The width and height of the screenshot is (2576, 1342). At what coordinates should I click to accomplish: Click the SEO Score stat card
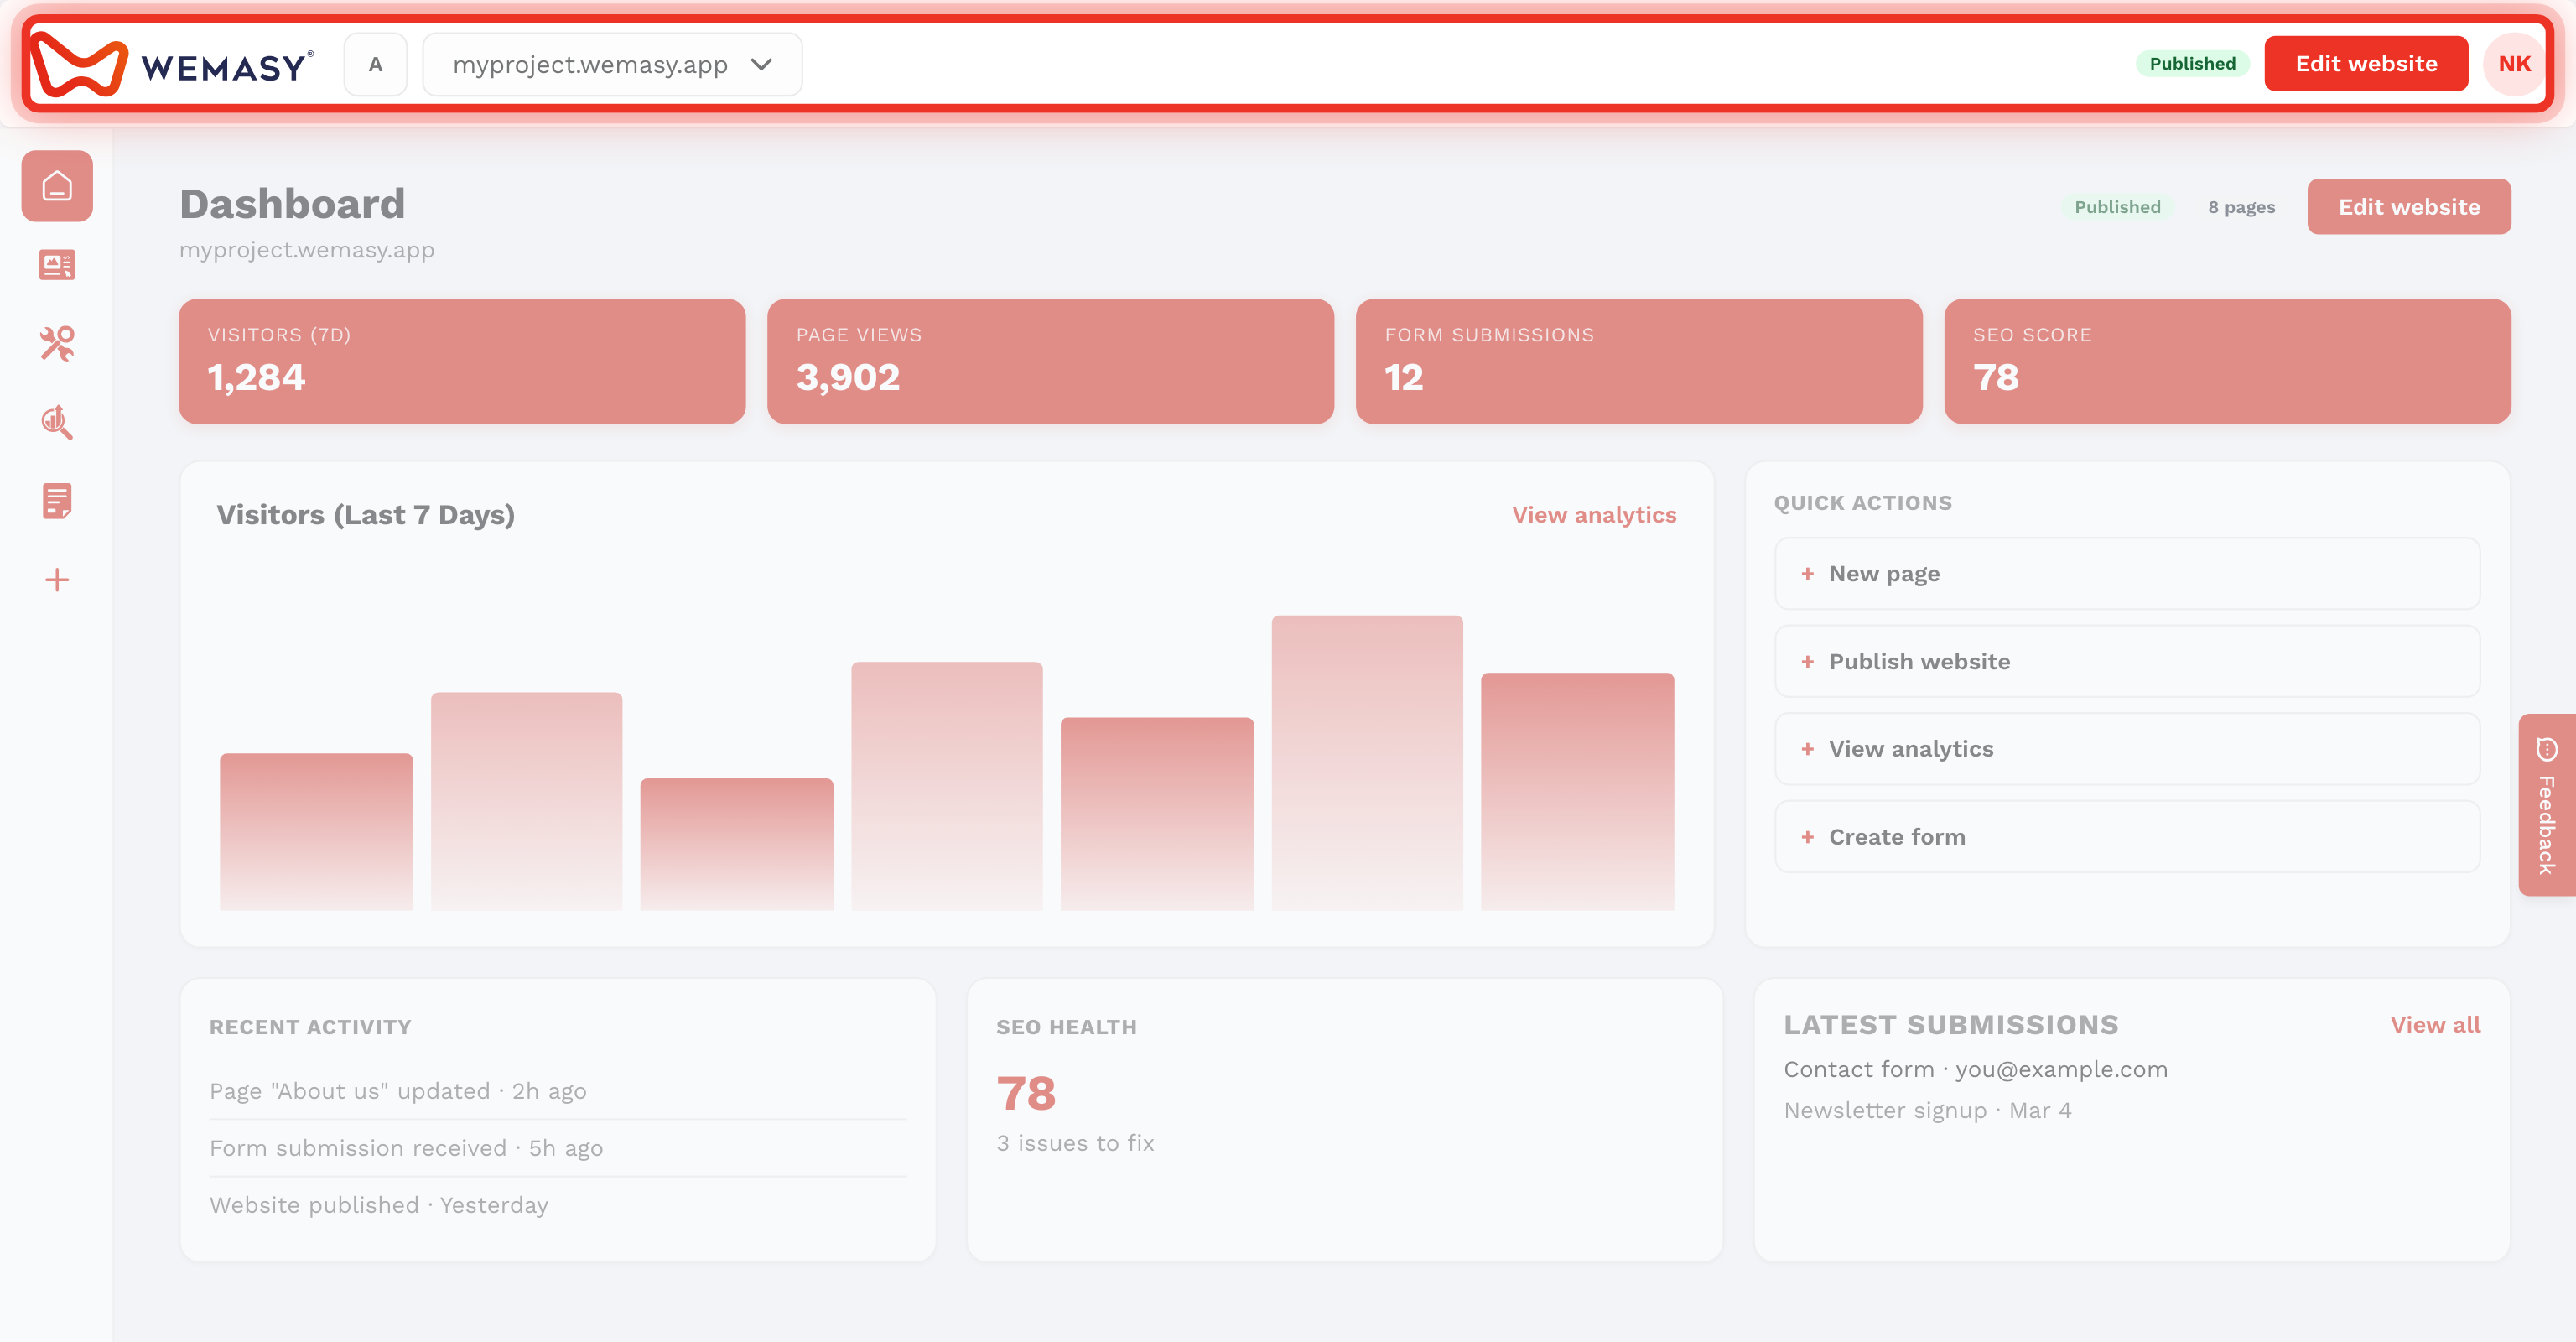pyautogui.click(x=2227, y=361)
